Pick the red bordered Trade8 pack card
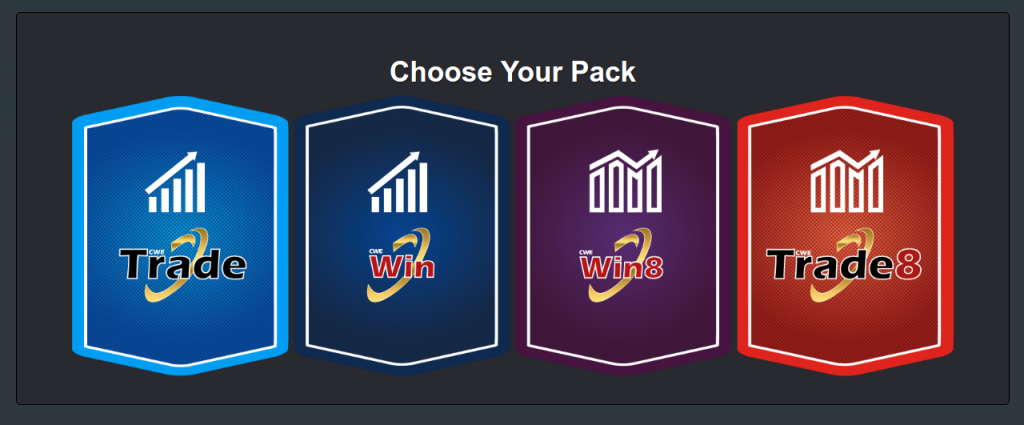 (x=845, y=236)
